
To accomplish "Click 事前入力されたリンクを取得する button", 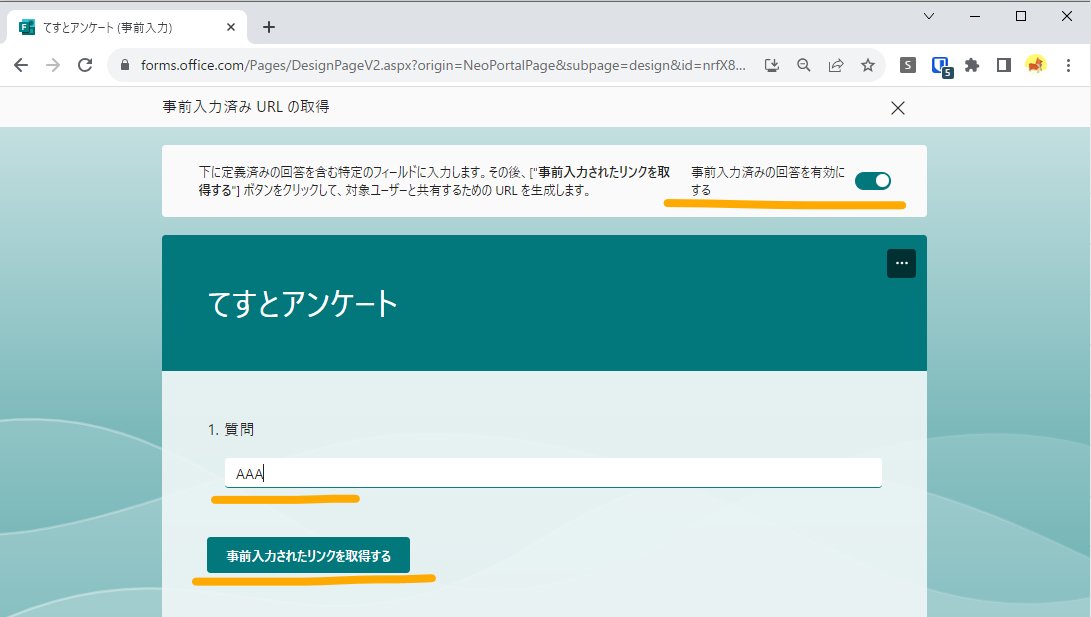I will tap(308, 555).
